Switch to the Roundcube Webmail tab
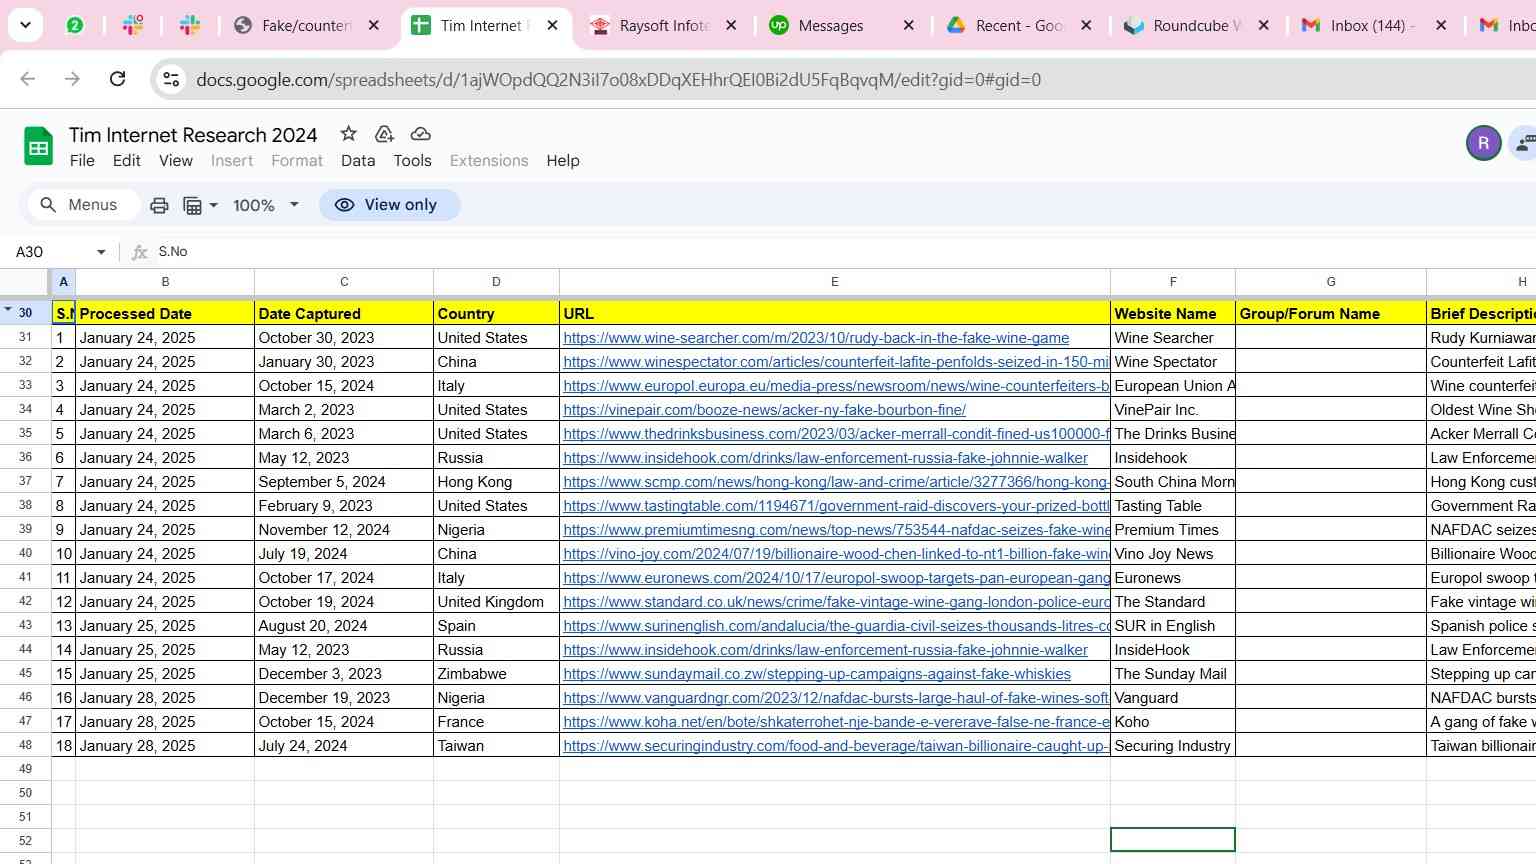 coord(1197,26)
